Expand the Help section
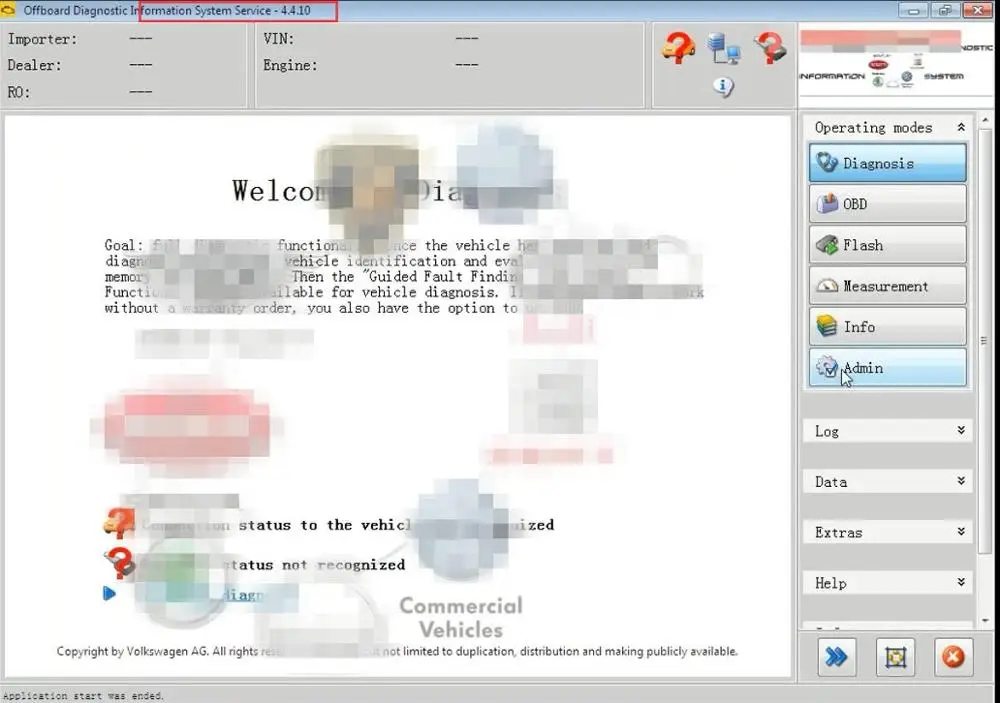Screen dimensions: 1000x703 tap(960, 582)
